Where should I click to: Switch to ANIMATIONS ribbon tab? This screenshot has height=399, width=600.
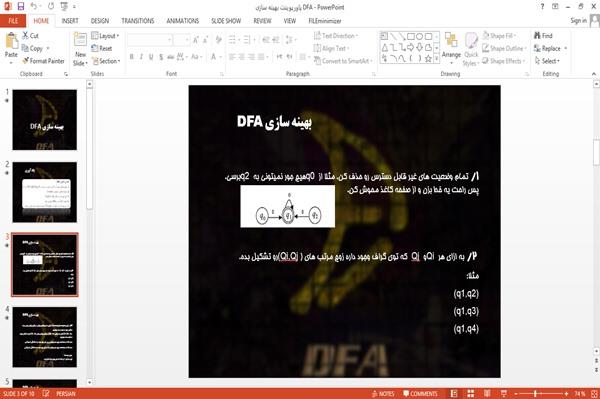tap(183, 21)
